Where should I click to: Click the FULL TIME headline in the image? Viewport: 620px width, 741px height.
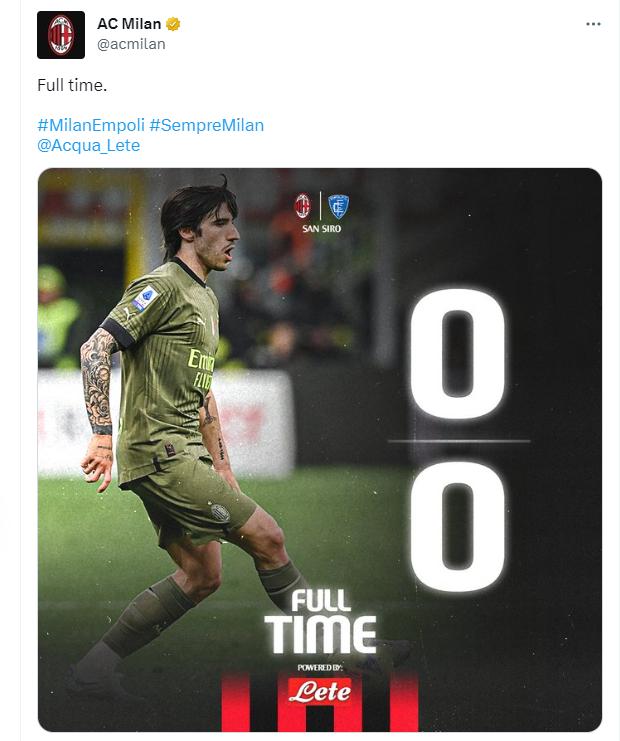320,621
